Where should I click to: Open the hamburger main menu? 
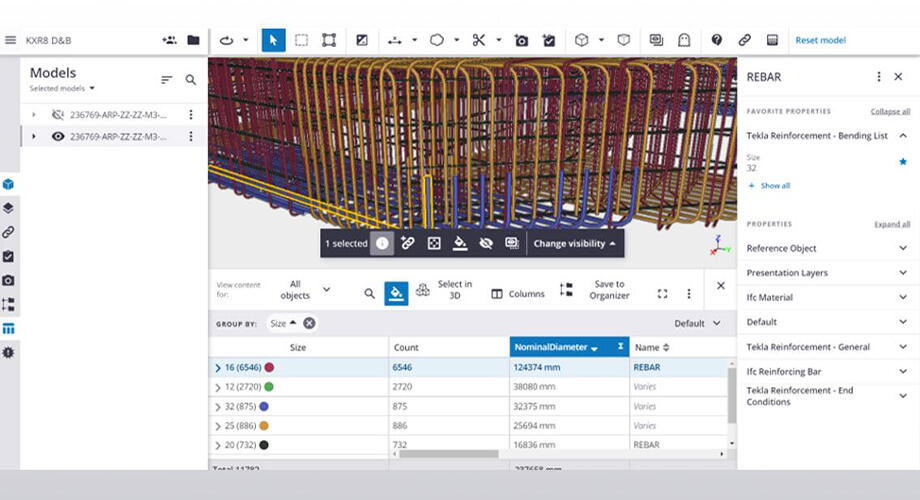10,40
